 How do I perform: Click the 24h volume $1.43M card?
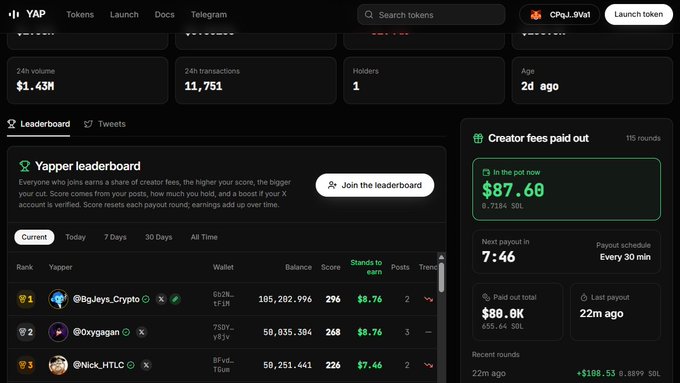click(88, 80)
